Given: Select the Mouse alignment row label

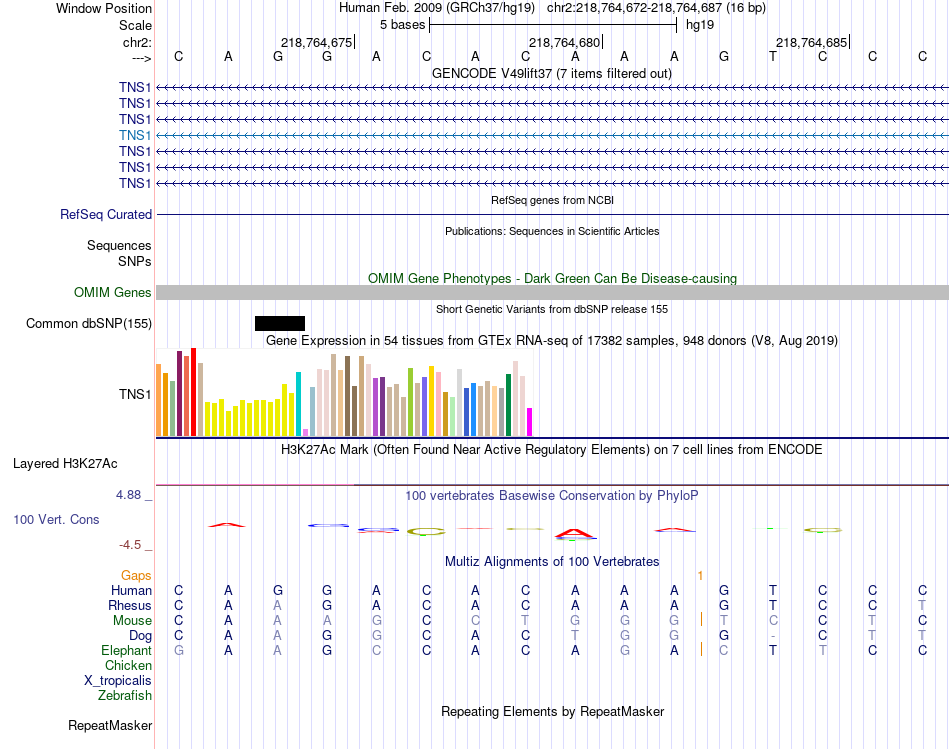Looking at the screenshot, I should (x=132, y=621).
